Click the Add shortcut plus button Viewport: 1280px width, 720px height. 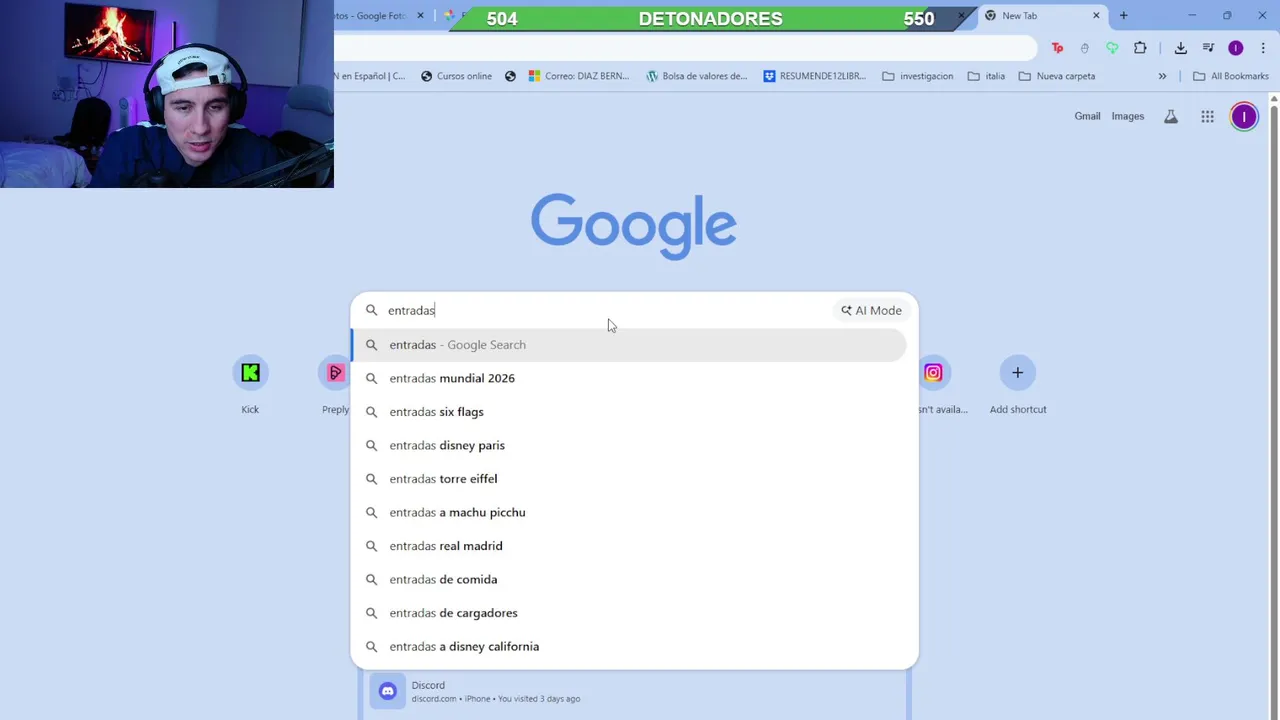(x=1017, y=373)
